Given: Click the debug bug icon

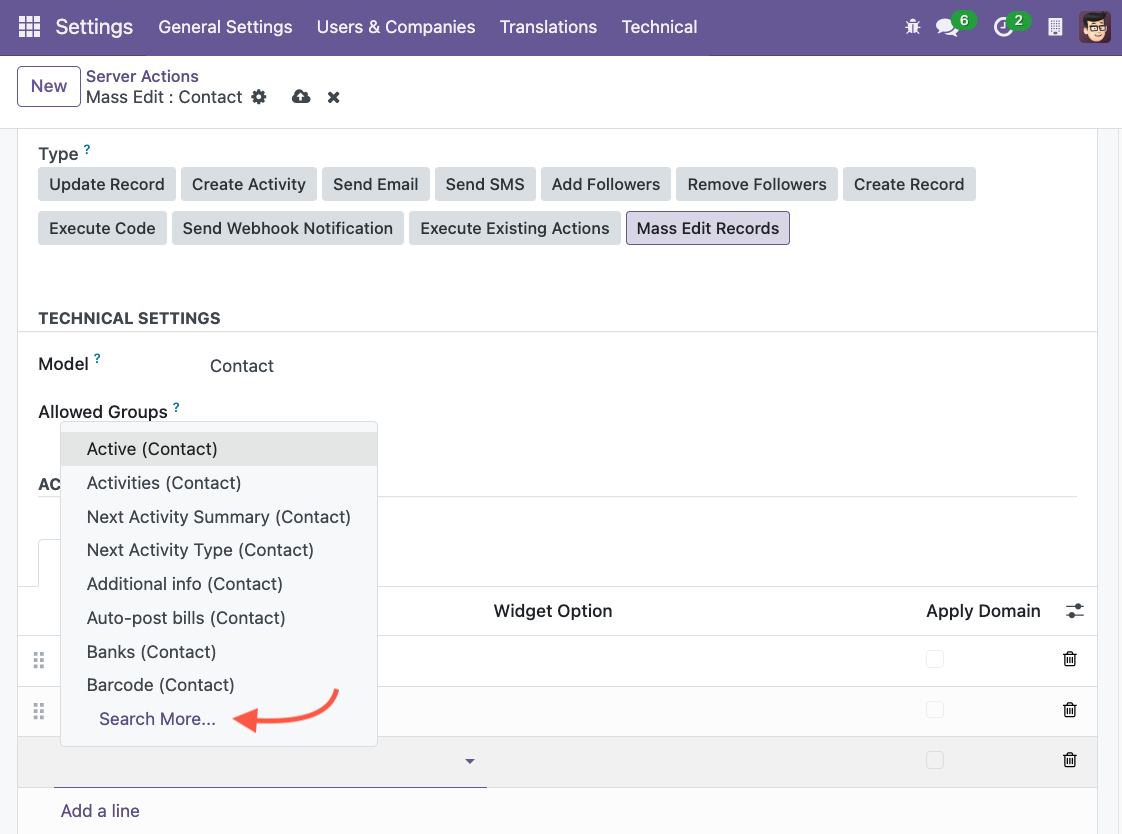Looking at the screenshot, I should (x=912, y=27).
